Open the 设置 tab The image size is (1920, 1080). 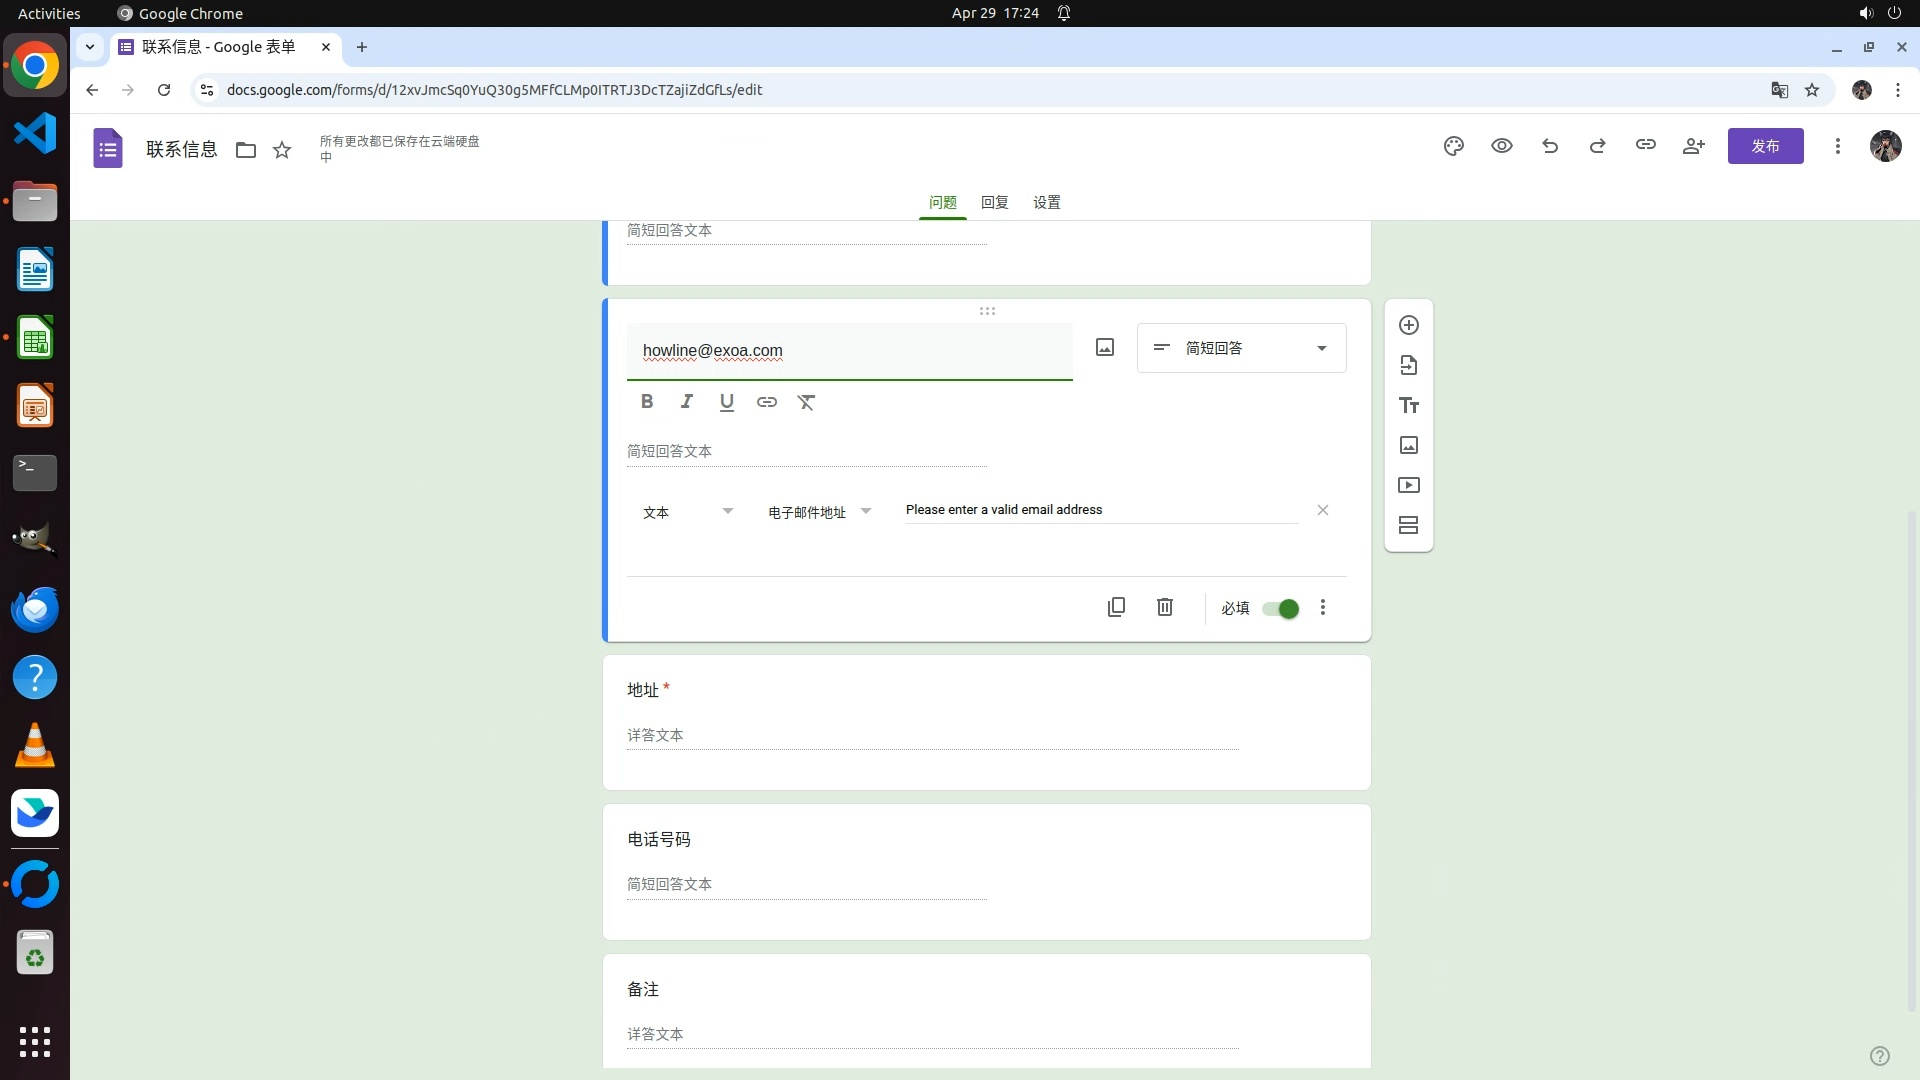point(1046,202)
